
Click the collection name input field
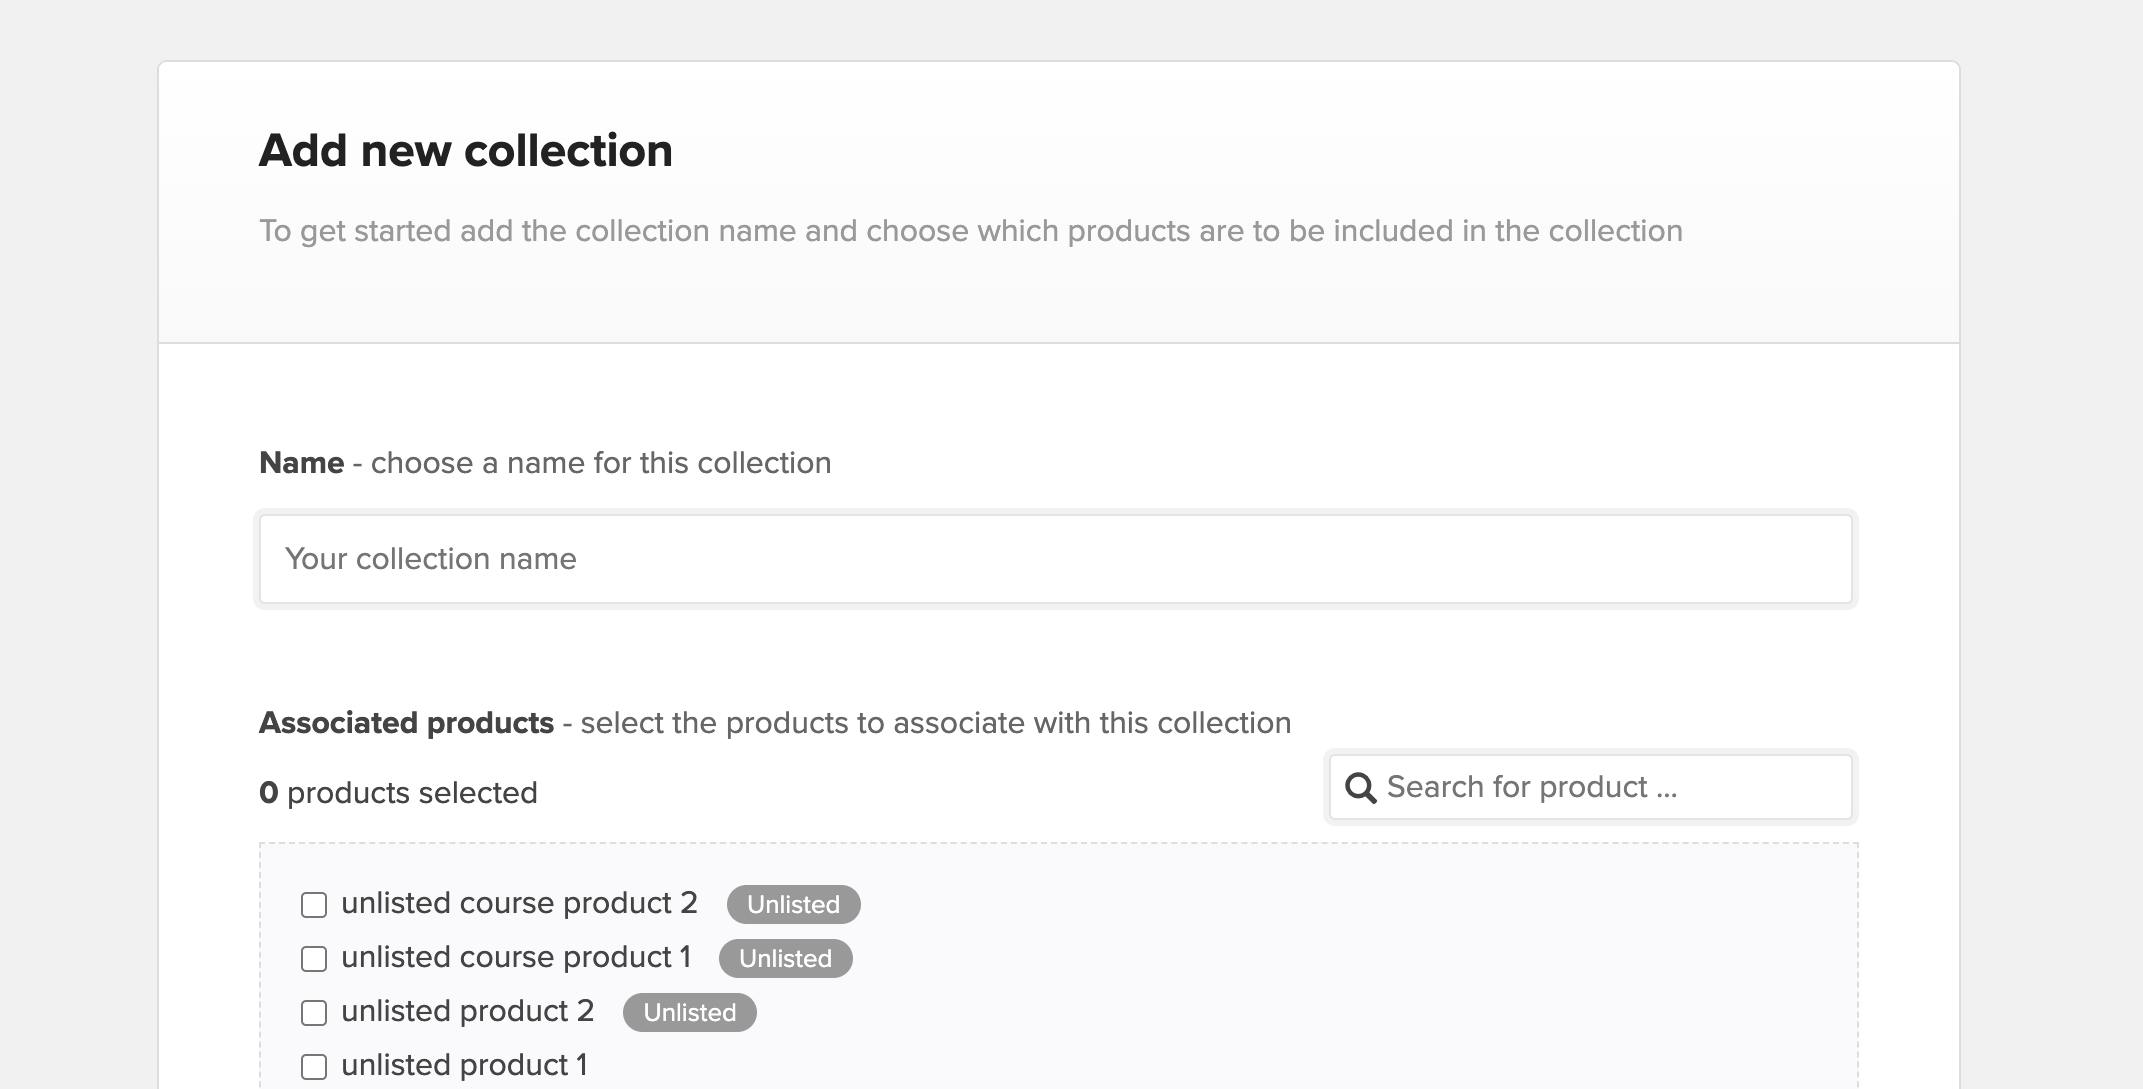[x=1056, y=559]
